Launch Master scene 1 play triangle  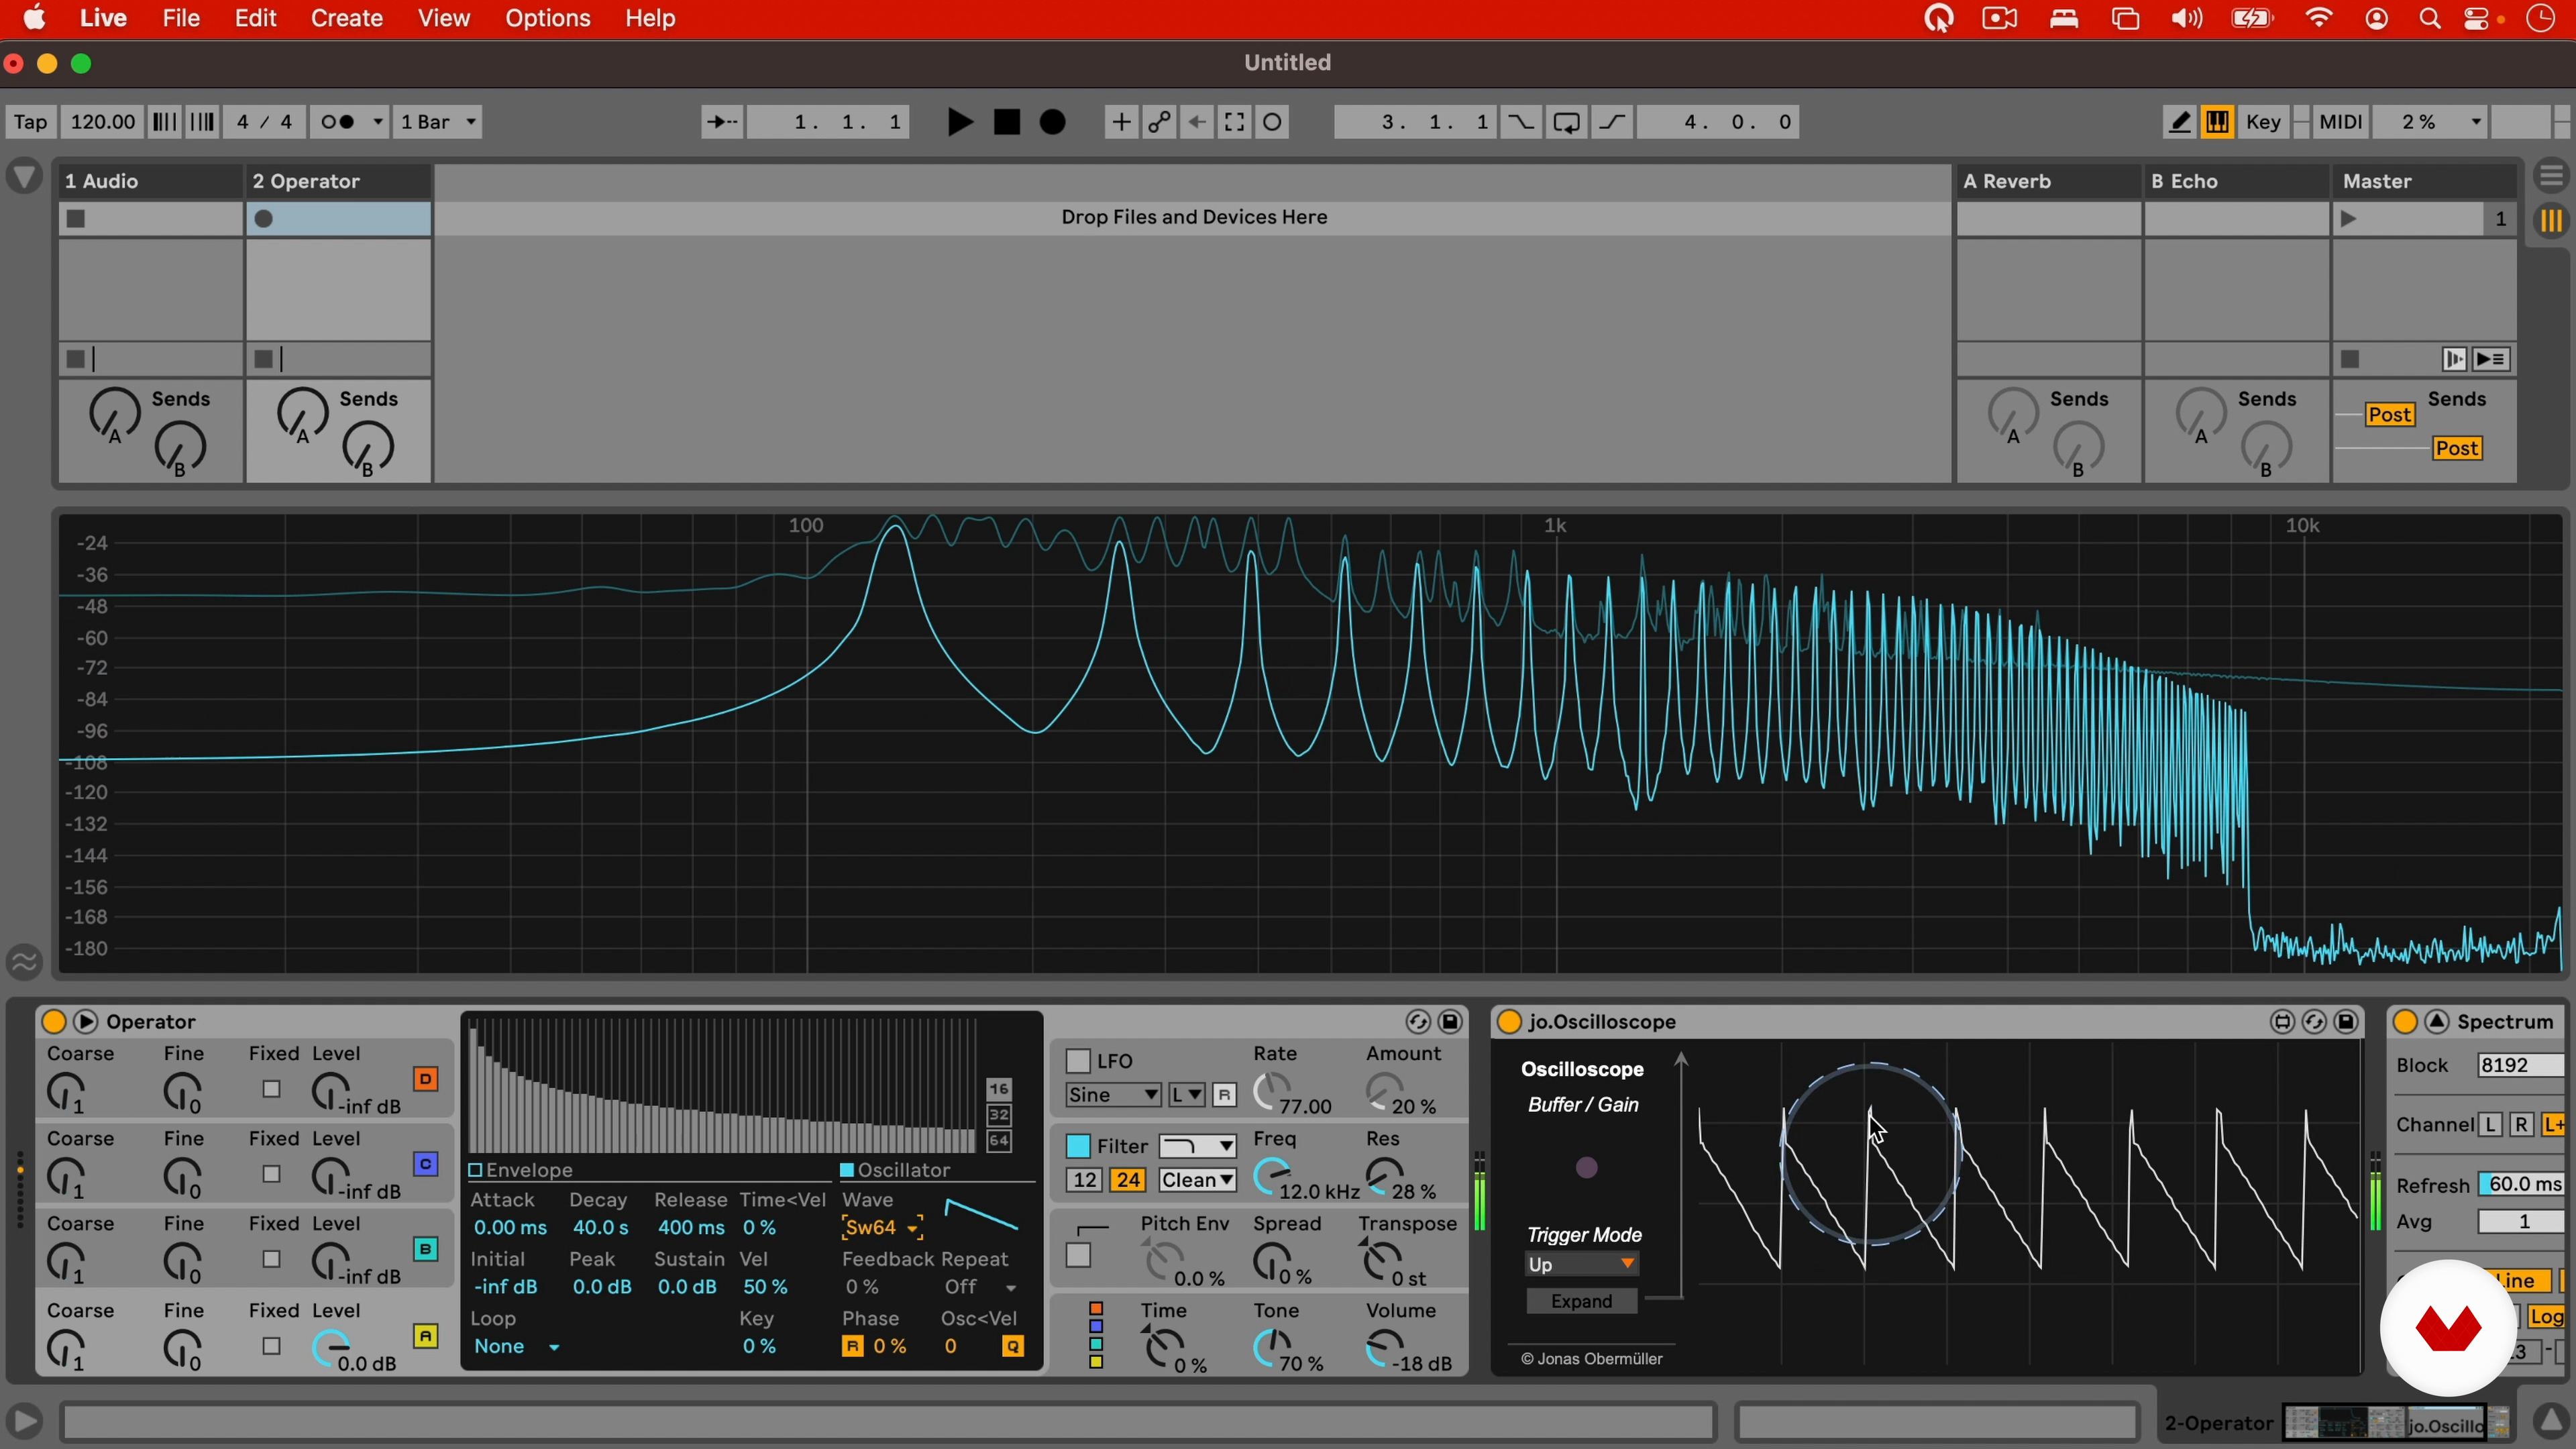click(x=2349, y=219)
